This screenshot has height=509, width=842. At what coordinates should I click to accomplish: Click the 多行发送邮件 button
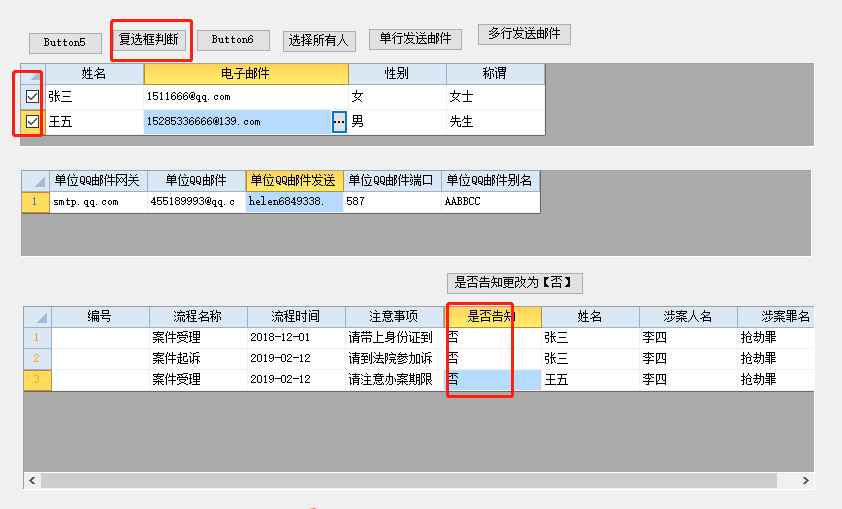[x=524, y=34]
